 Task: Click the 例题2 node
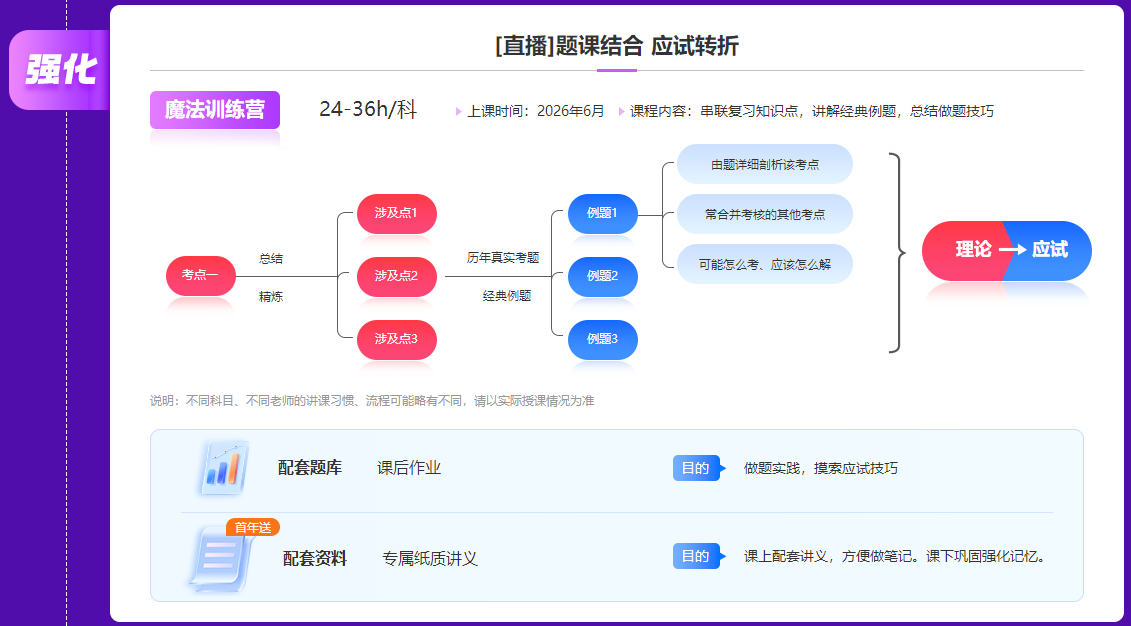coord(602,276)
